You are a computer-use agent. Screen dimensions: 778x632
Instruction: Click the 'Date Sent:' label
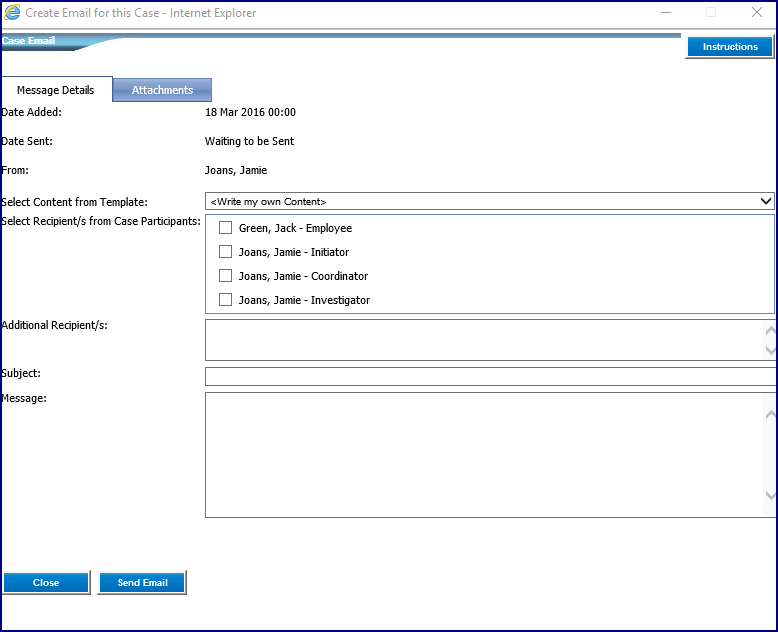(x=27, y=141)
